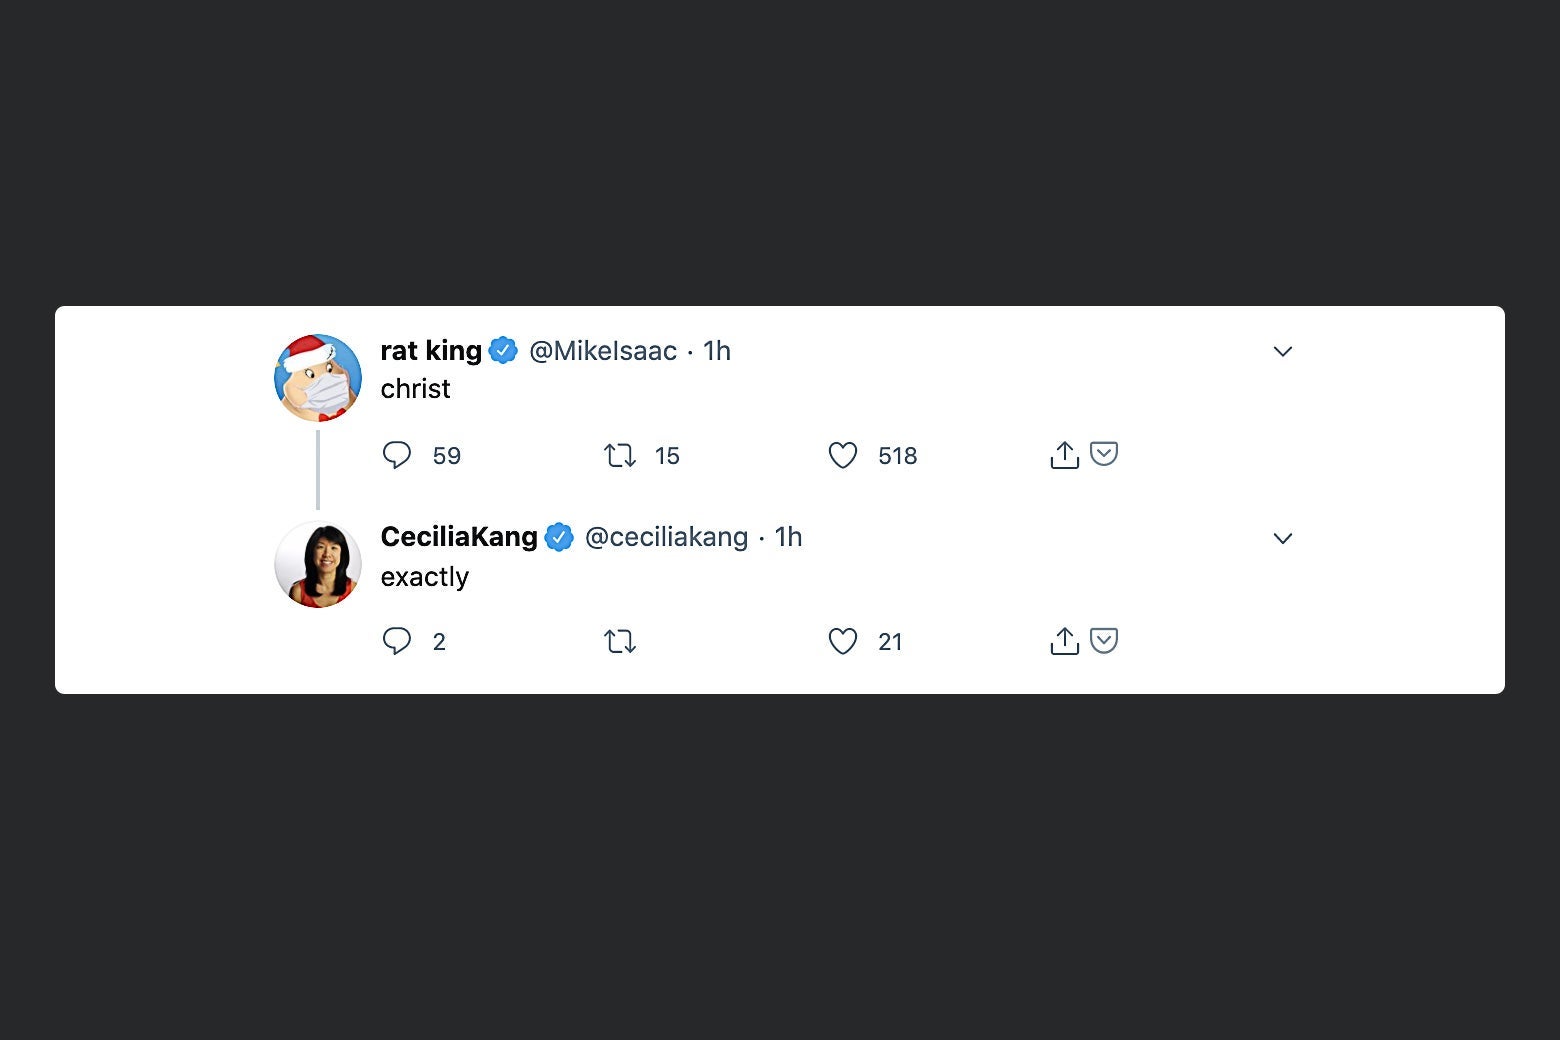Open CeciliaKang tweet's 1h timestamp

pyautogui.click(x=788, y=537)
